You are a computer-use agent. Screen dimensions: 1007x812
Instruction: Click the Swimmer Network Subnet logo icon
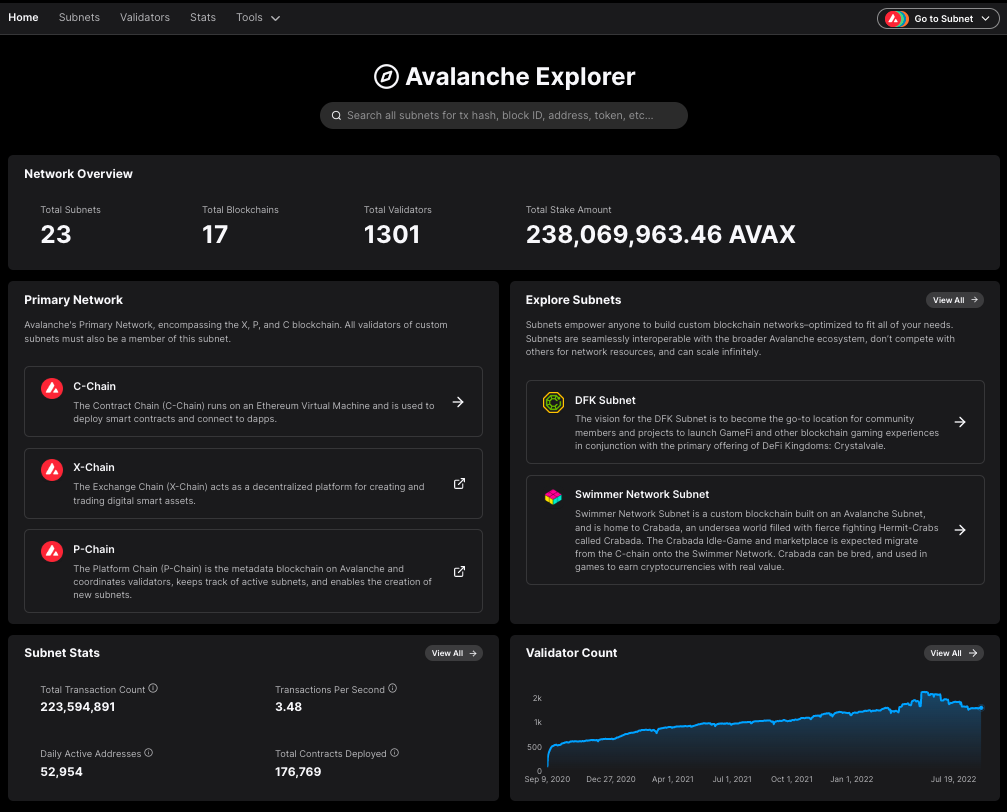(553, 496)
